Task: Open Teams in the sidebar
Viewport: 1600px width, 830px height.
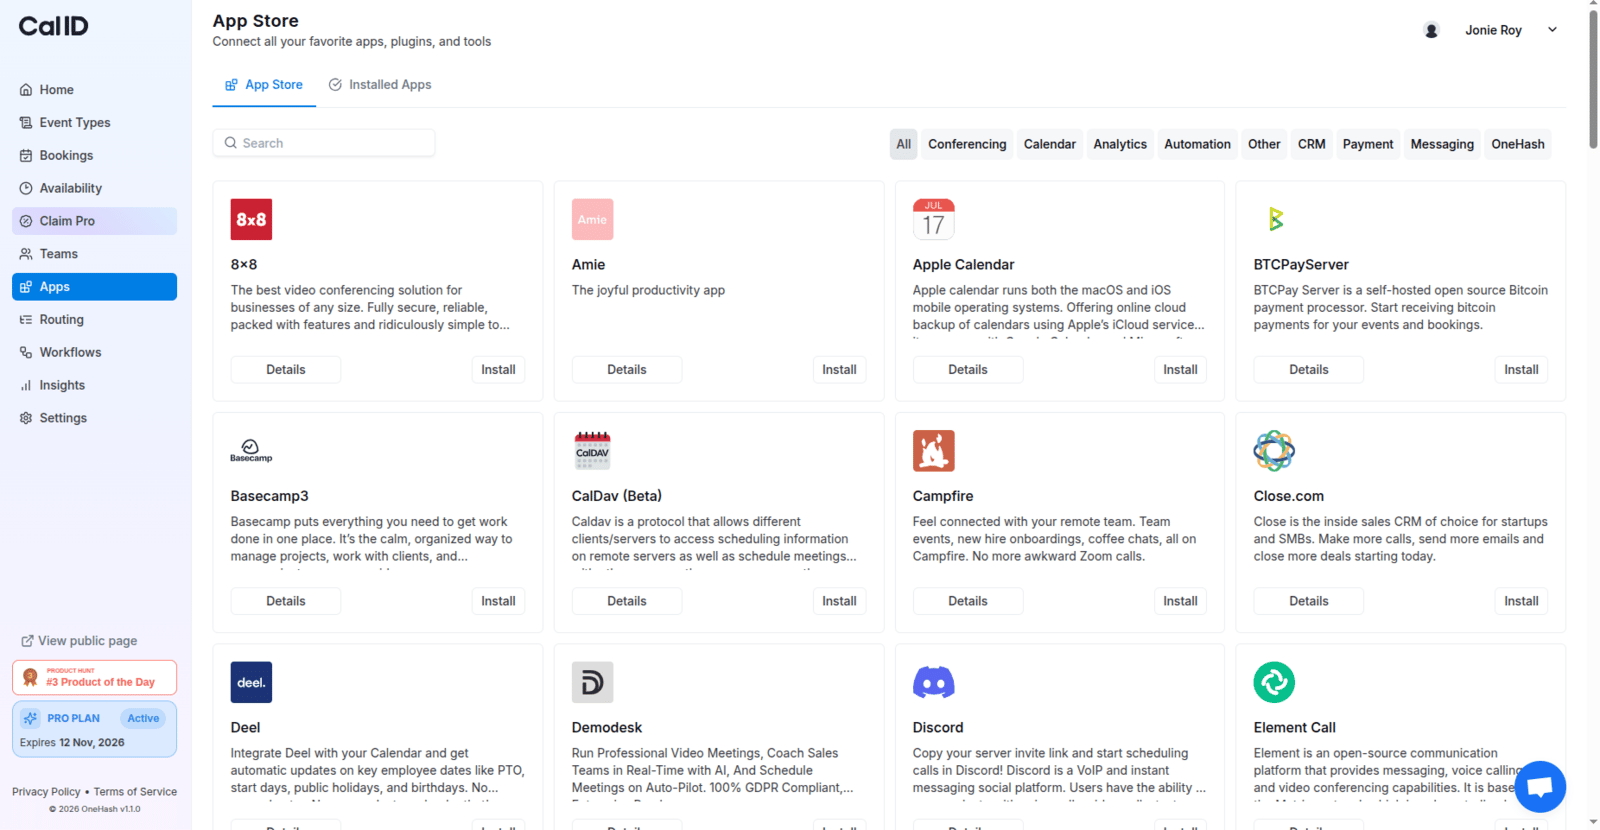Action: coord(94,254)
